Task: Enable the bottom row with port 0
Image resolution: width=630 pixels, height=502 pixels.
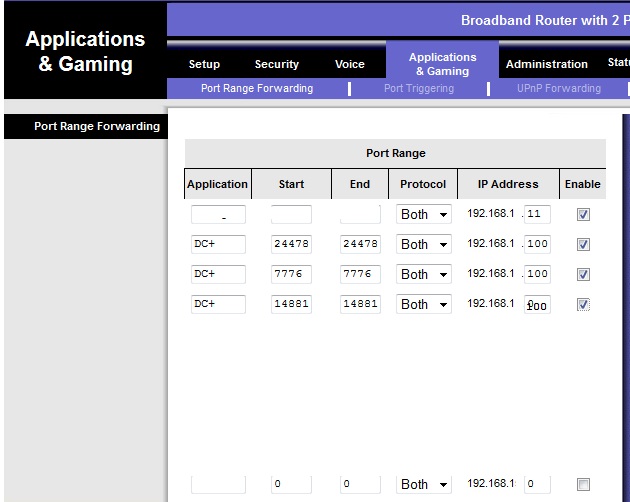Action: 583,484
